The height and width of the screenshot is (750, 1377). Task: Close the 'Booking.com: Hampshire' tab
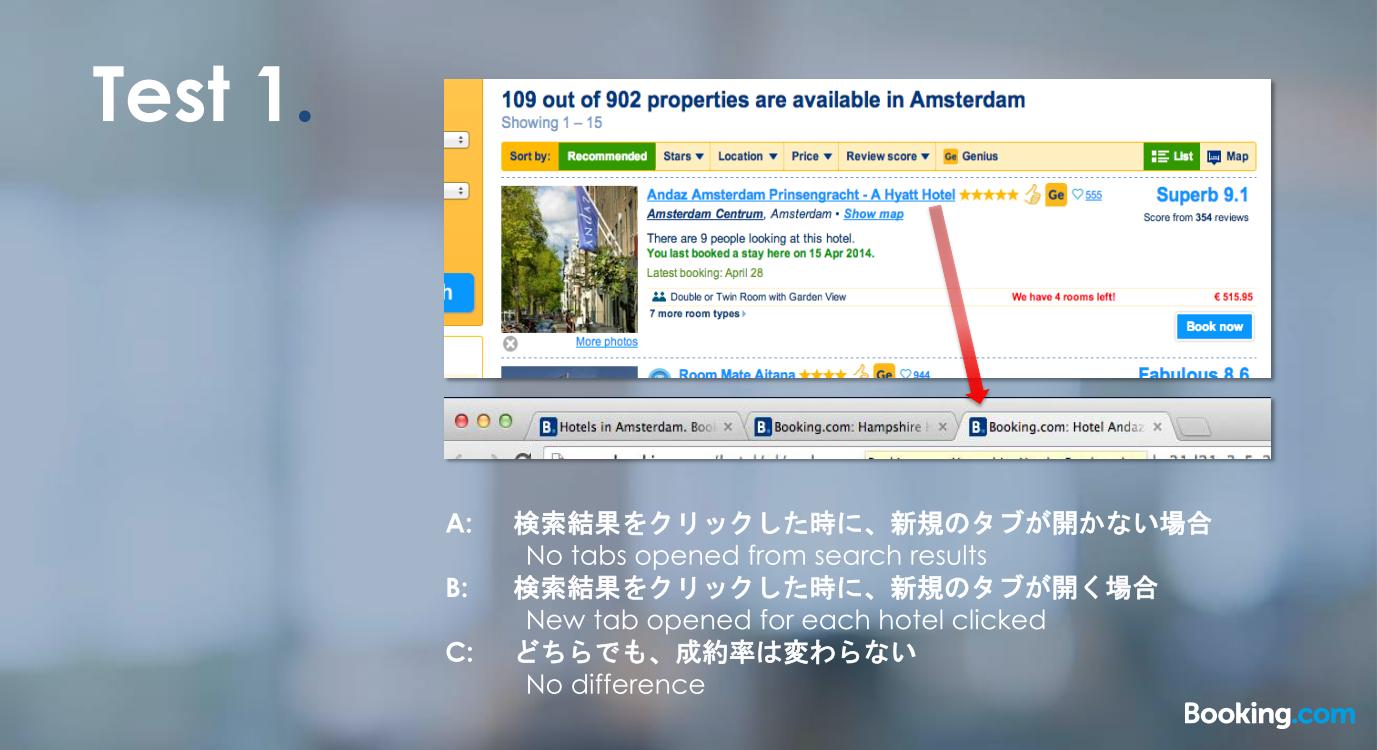tap(942, 427)
